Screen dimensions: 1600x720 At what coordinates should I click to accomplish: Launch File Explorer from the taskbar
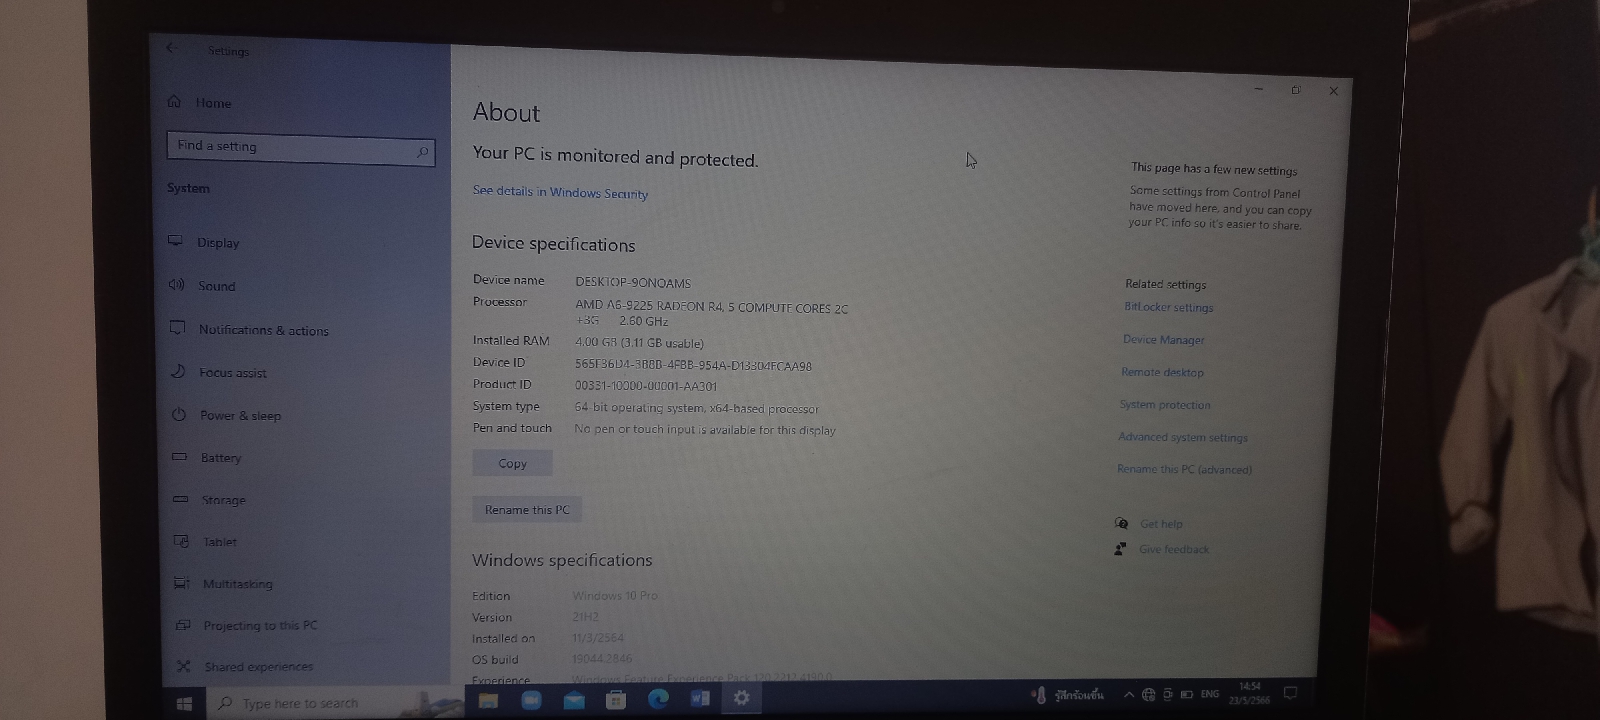tap(488, 700)
